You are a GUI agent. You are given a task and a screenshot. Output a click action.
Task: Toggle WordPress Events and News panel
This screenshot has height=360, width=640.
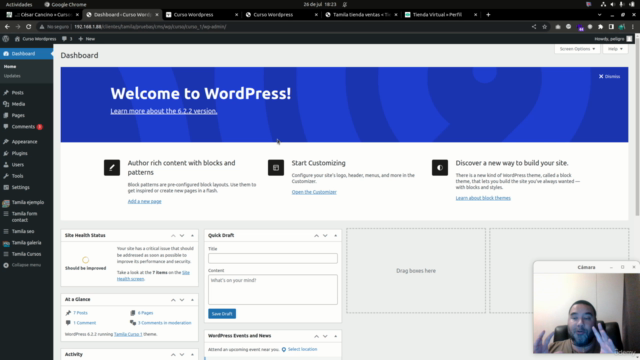coord(336,336)
